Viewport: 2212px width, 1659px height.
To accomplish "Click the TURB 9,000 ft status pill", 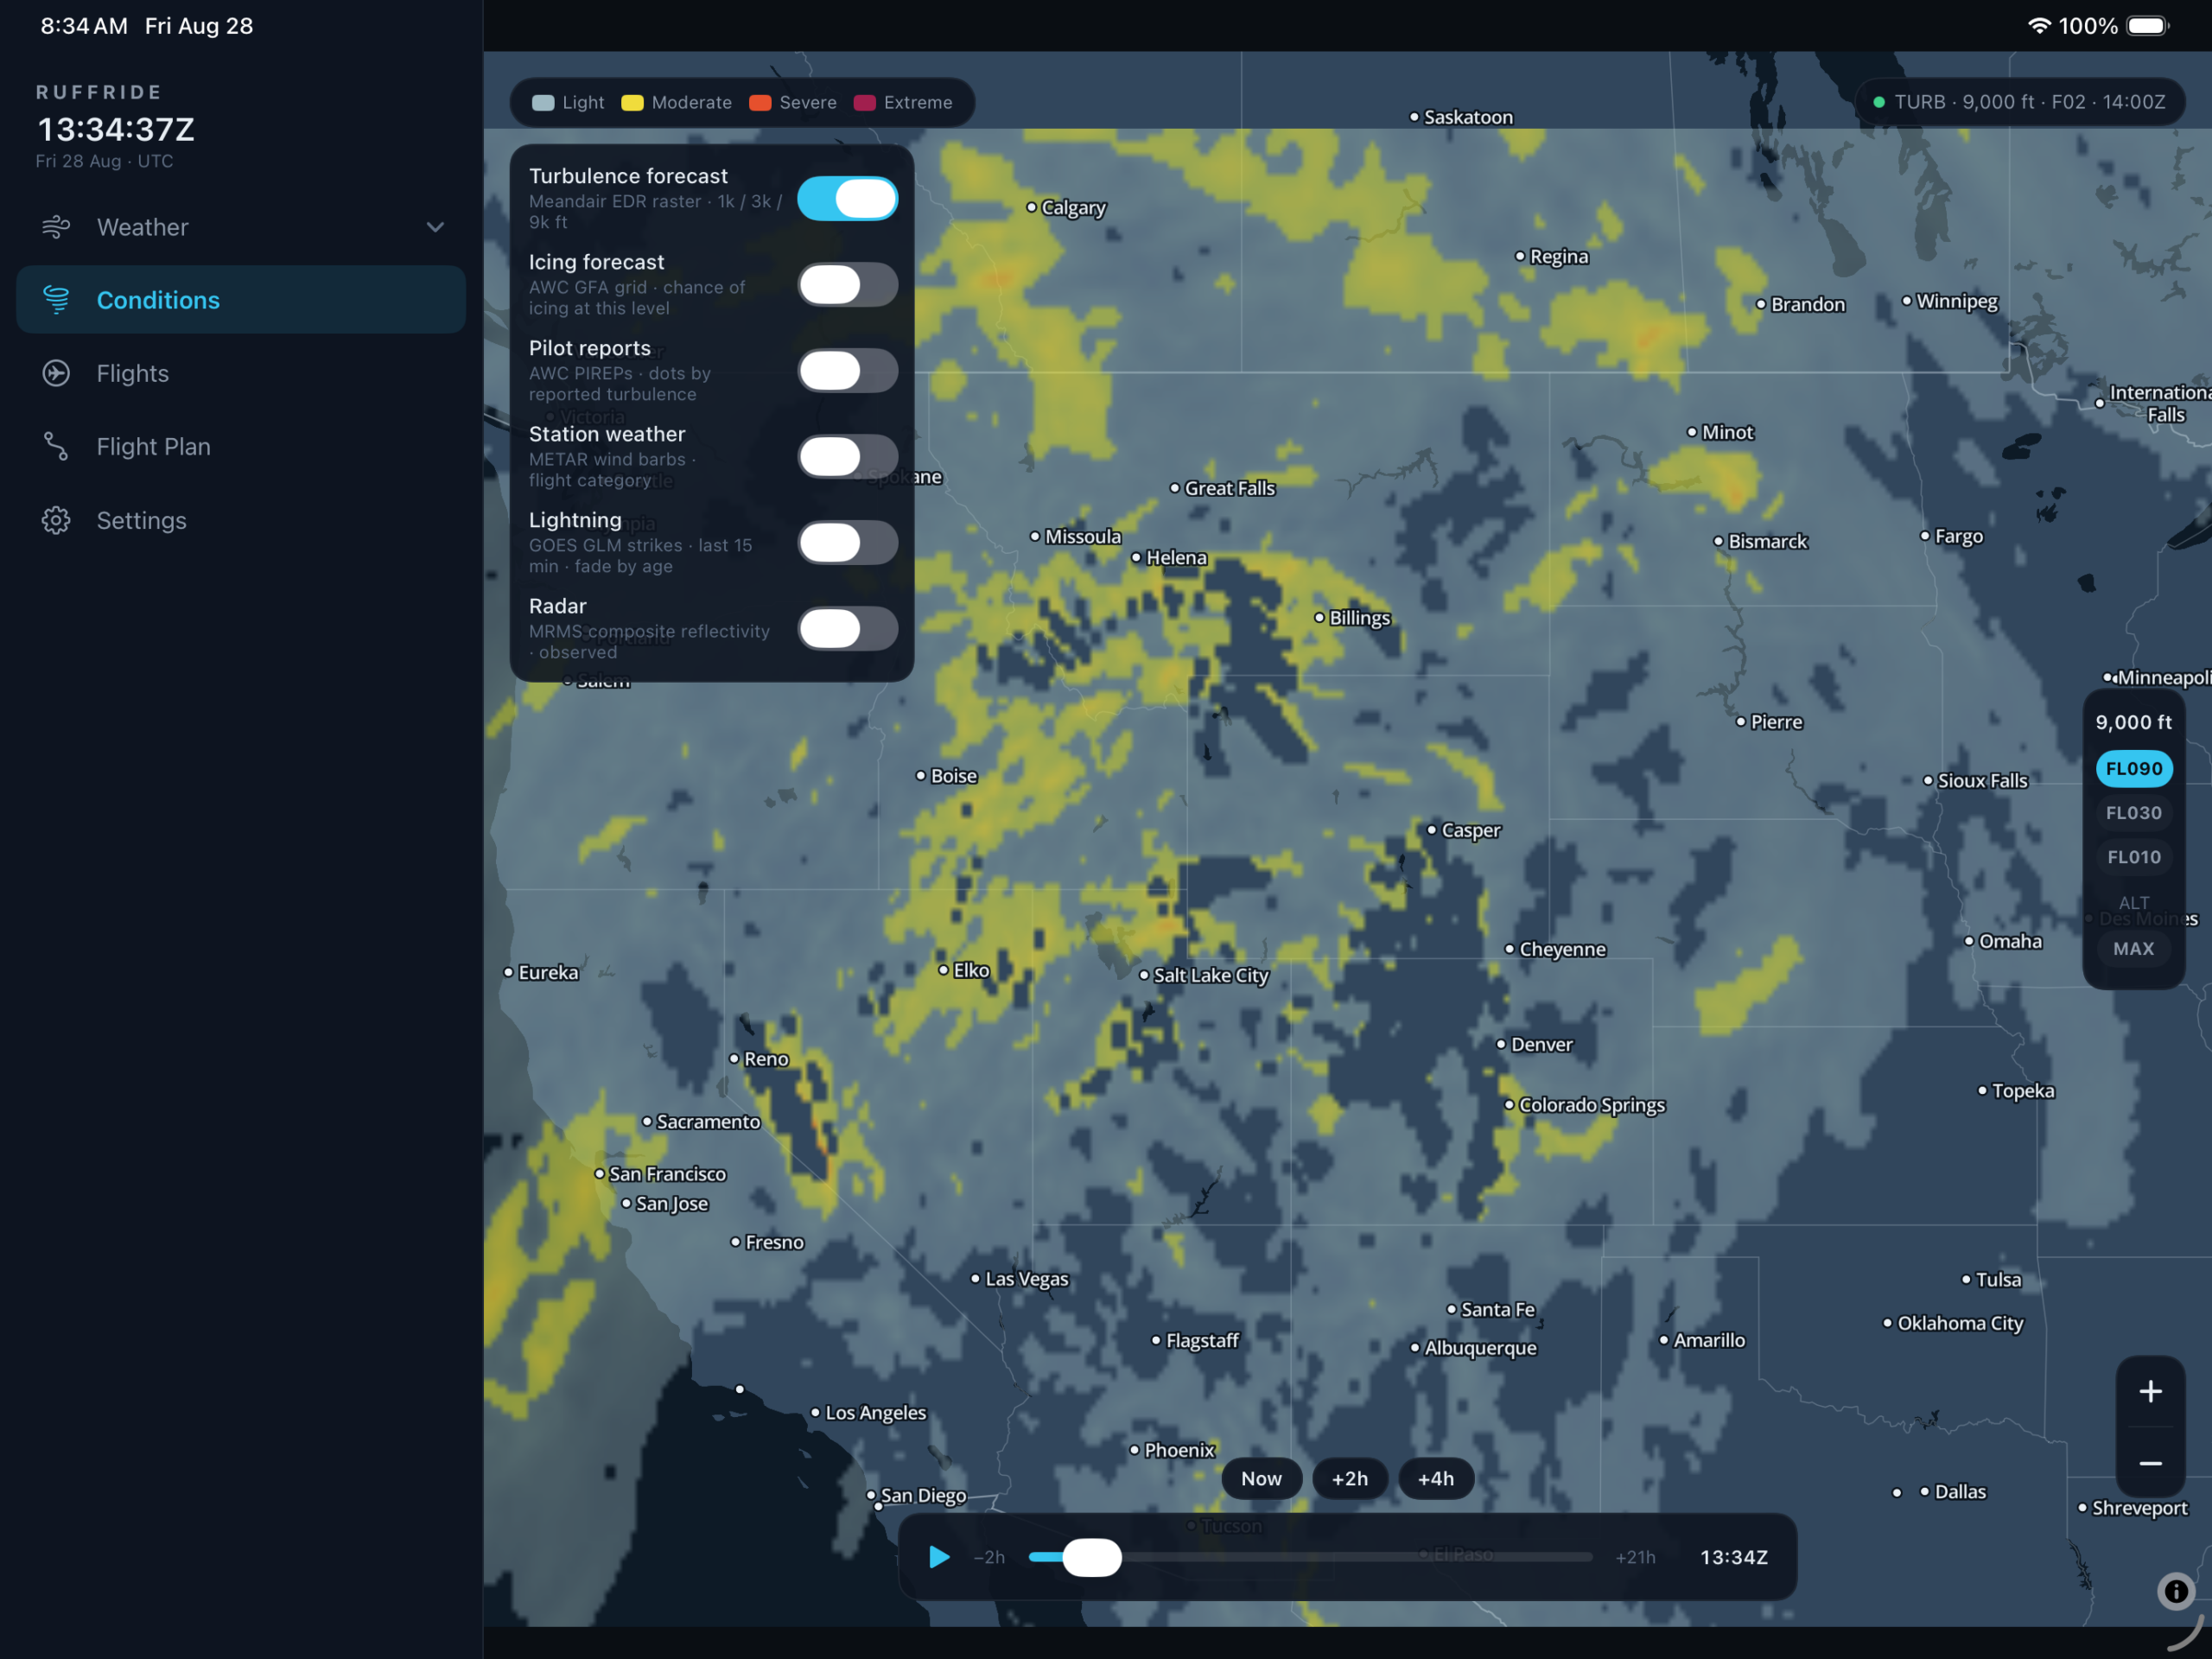I will 2019,102.
